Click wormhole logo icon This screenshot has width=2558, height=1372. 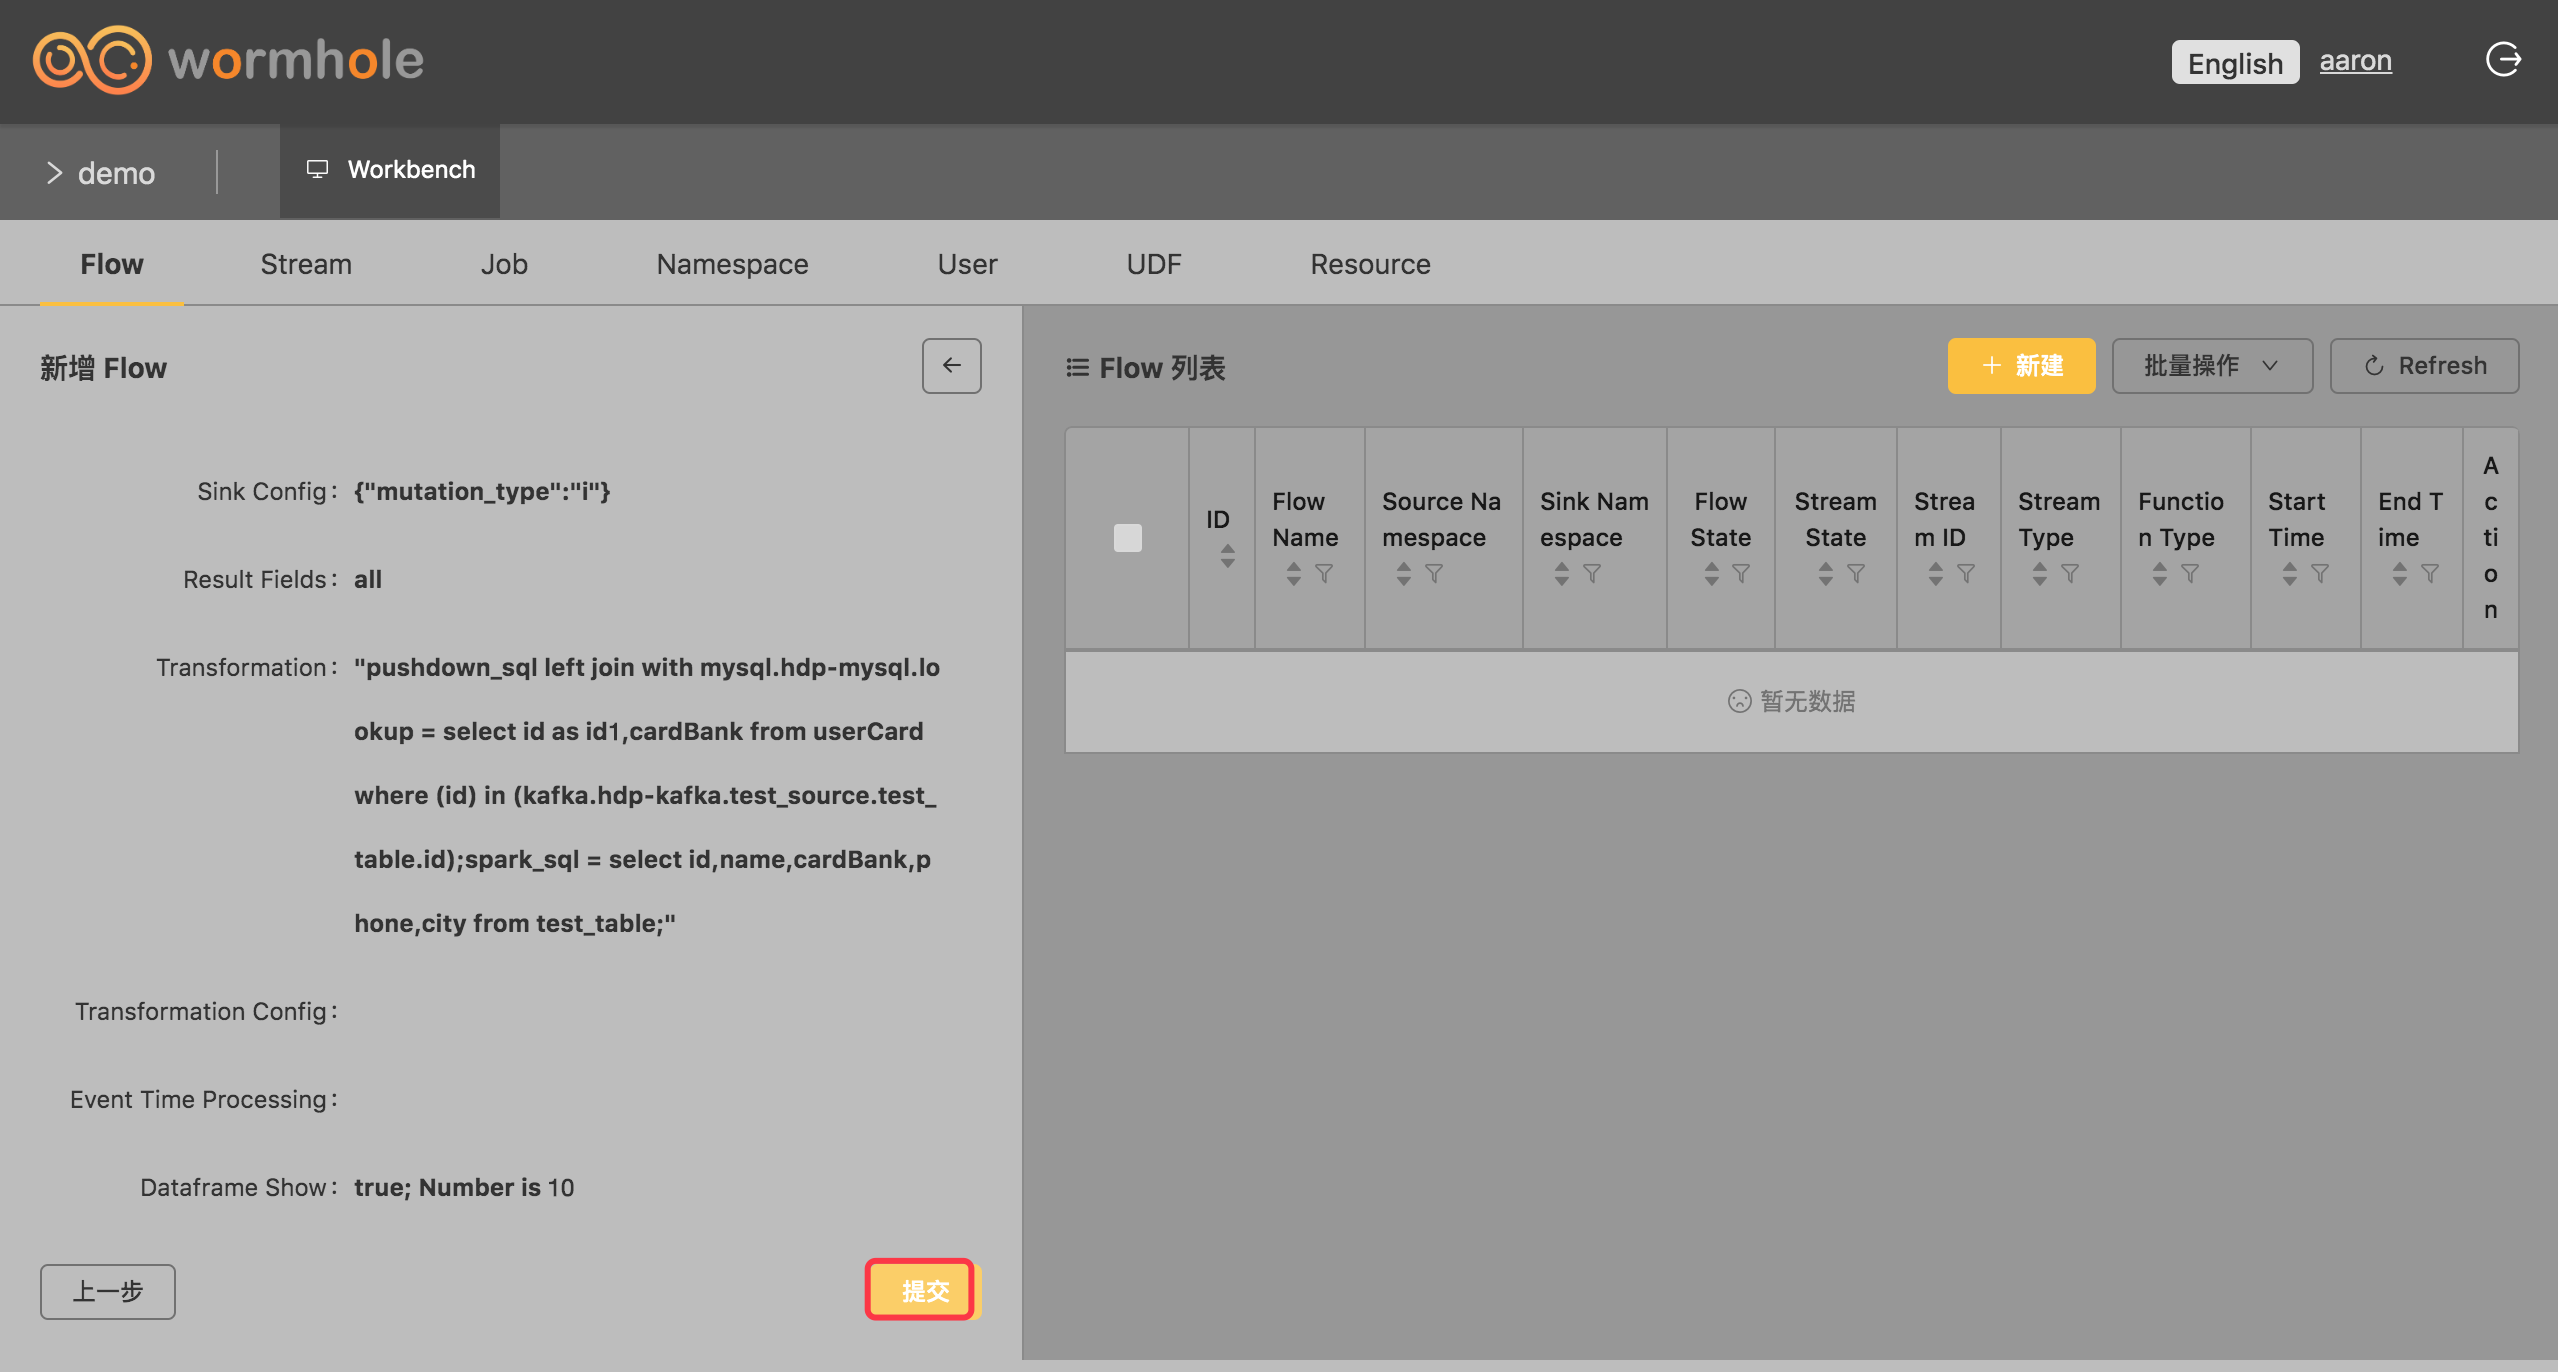(x=92, y=60)
